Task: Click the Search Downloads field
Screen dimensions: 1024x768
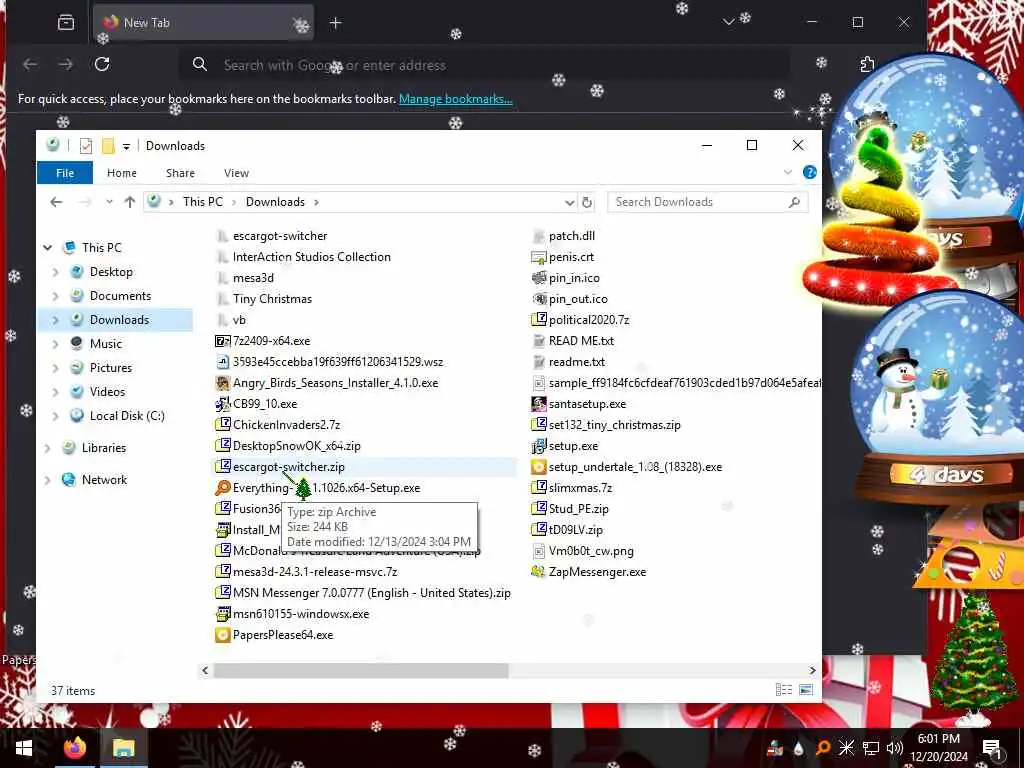Action: pos(708,202)
